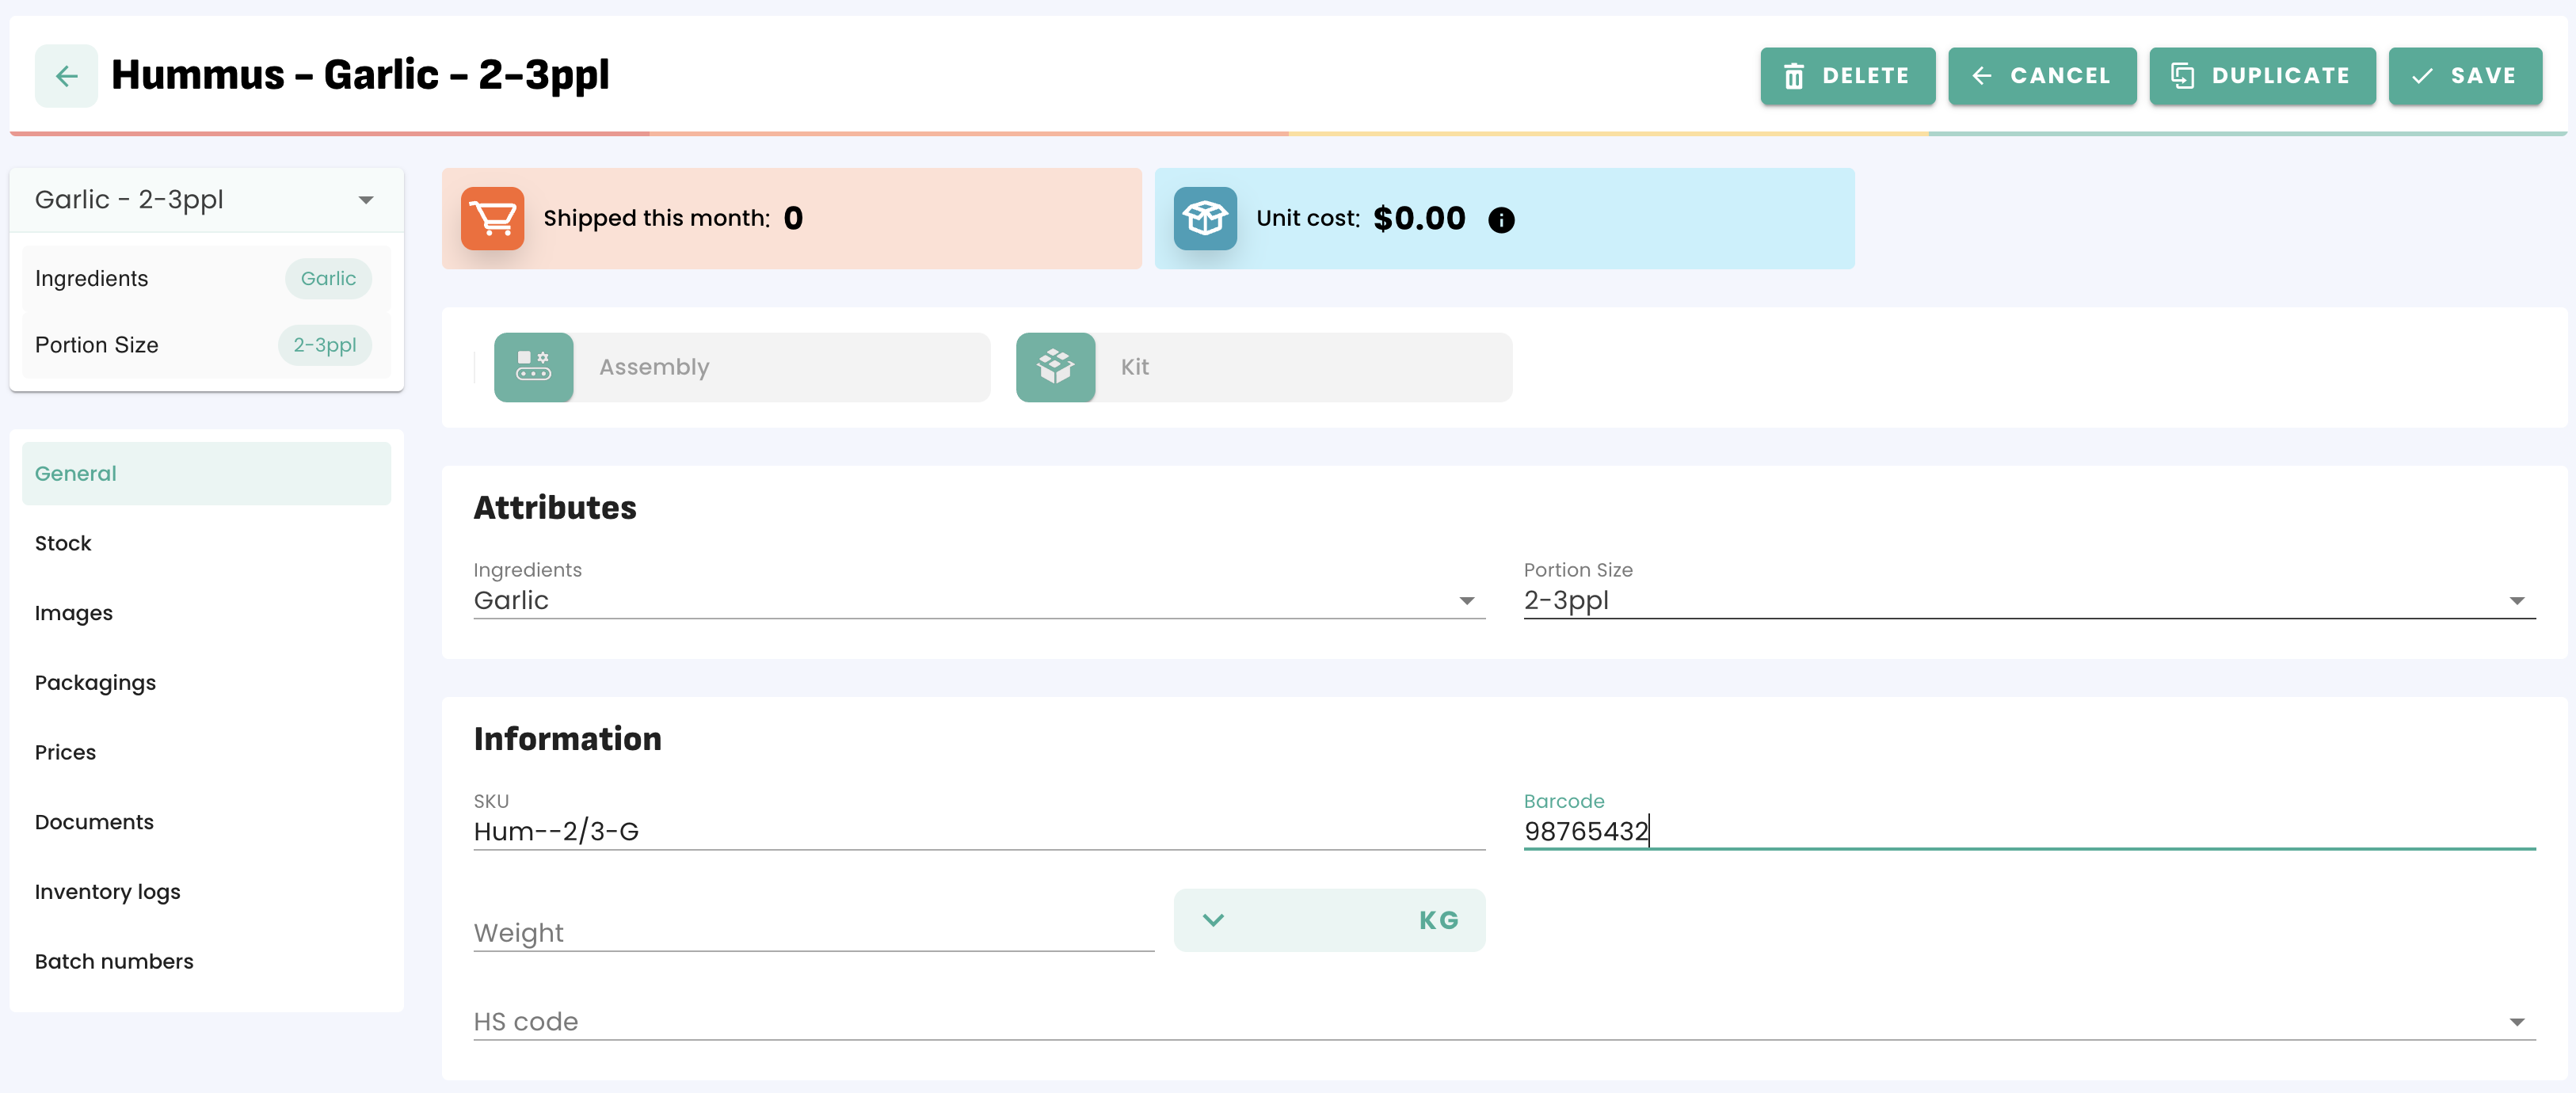The image size is (2576, 1093).
Task: Save the product changes
Action: coord(2464,76)
